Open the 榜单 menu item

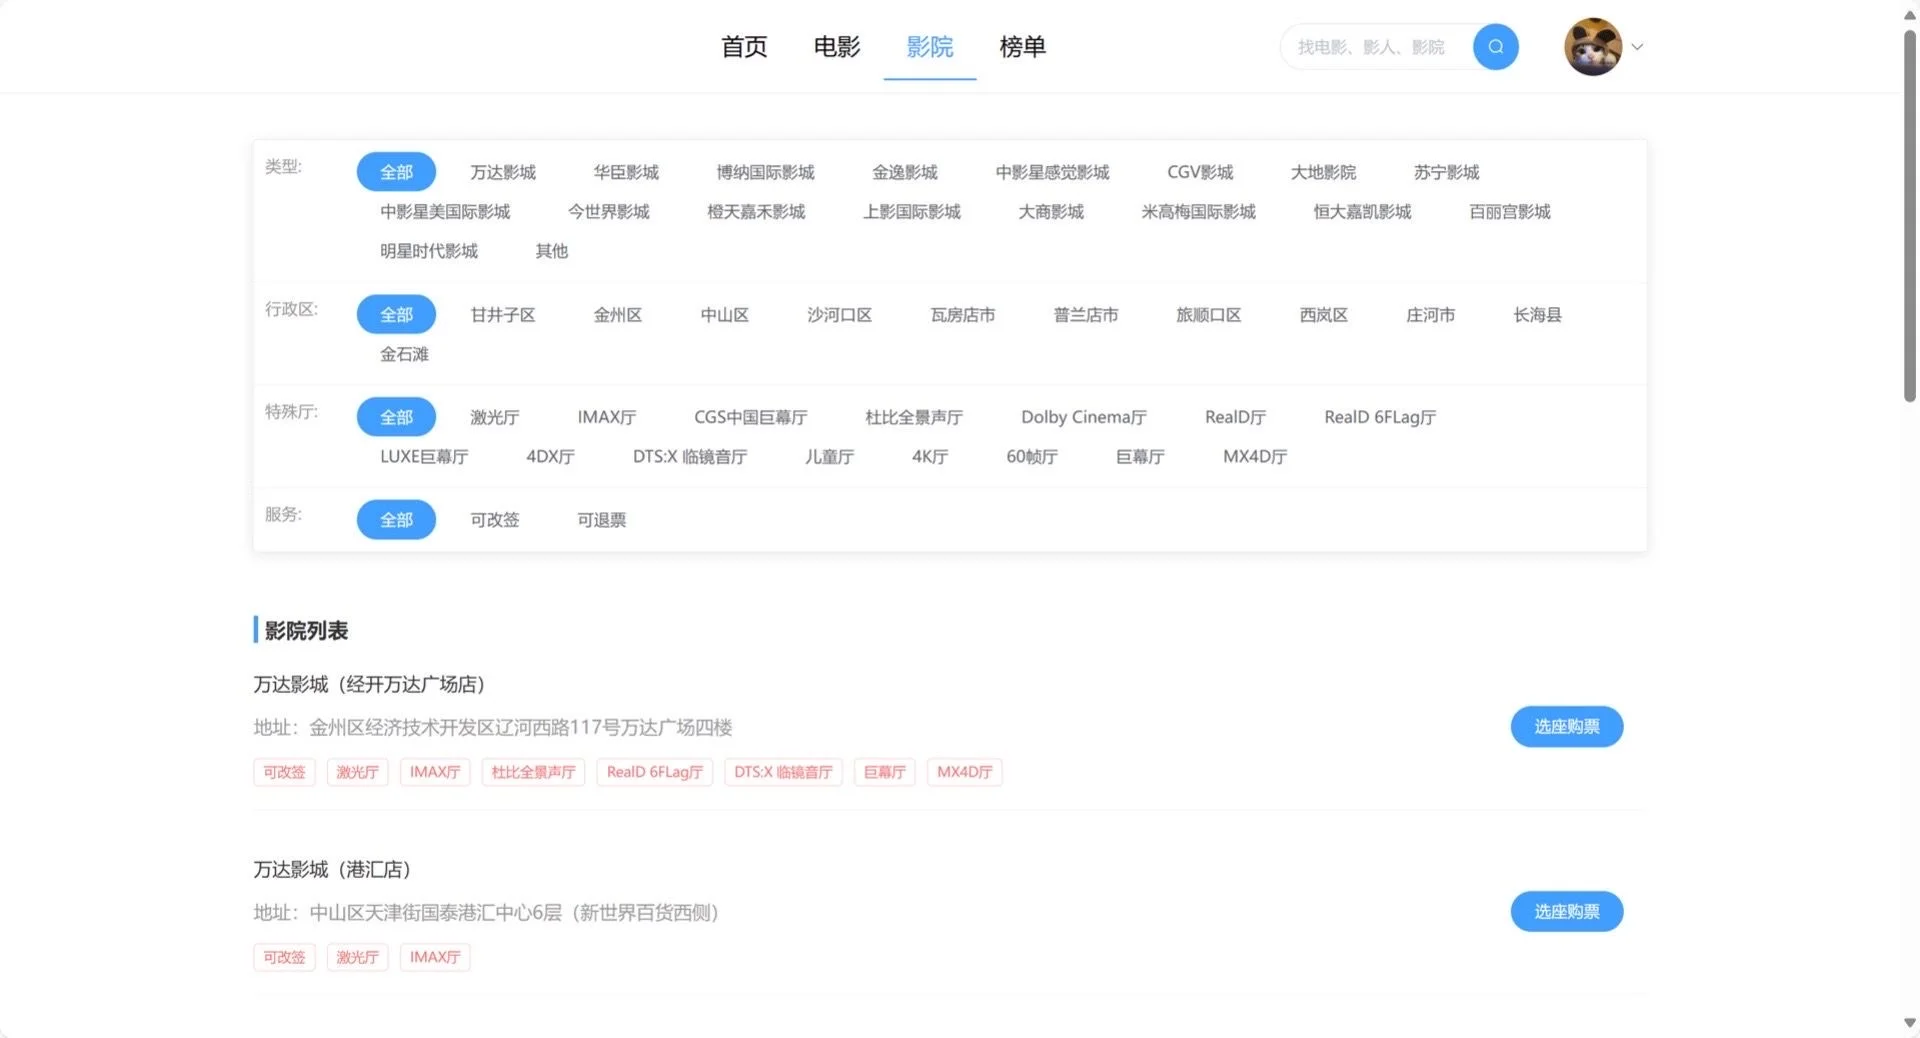point(1022,47)
